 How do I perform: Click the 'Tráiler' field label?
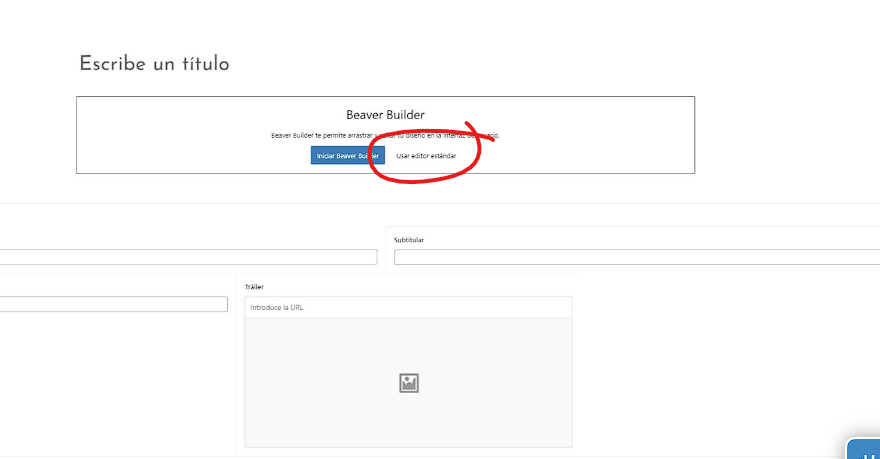254,287
